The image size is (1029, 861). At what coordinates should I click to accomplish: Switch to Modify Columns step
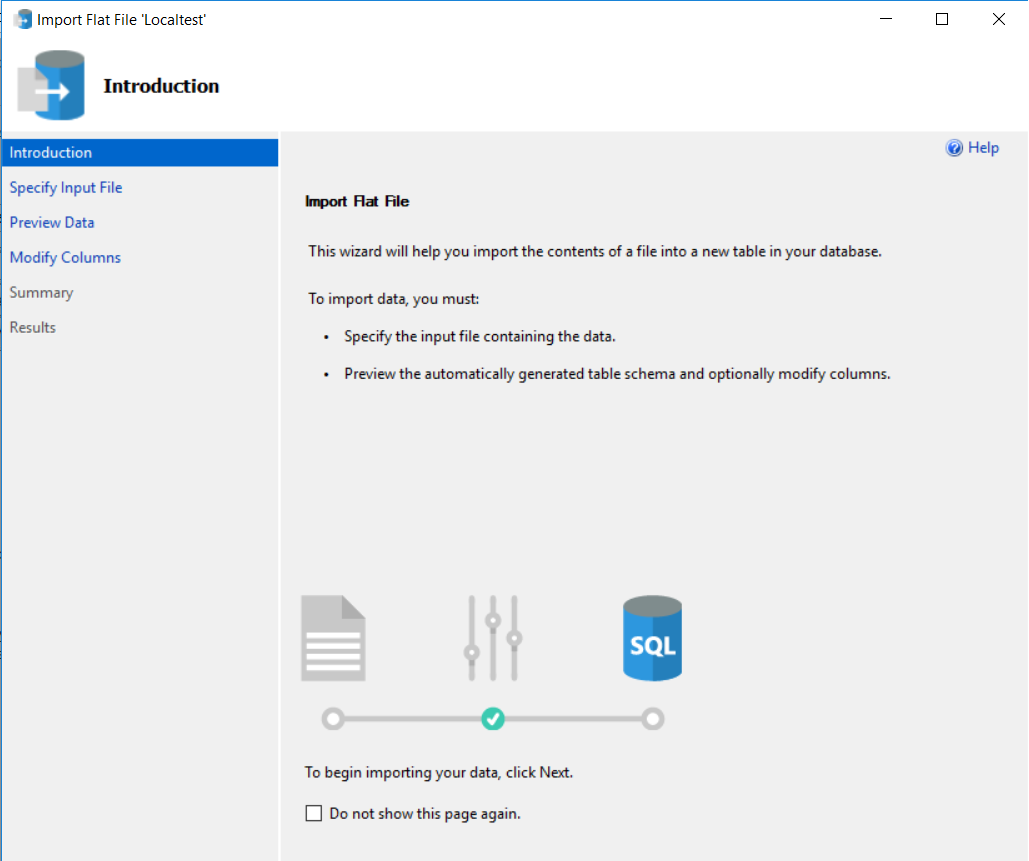click(65, 257)
